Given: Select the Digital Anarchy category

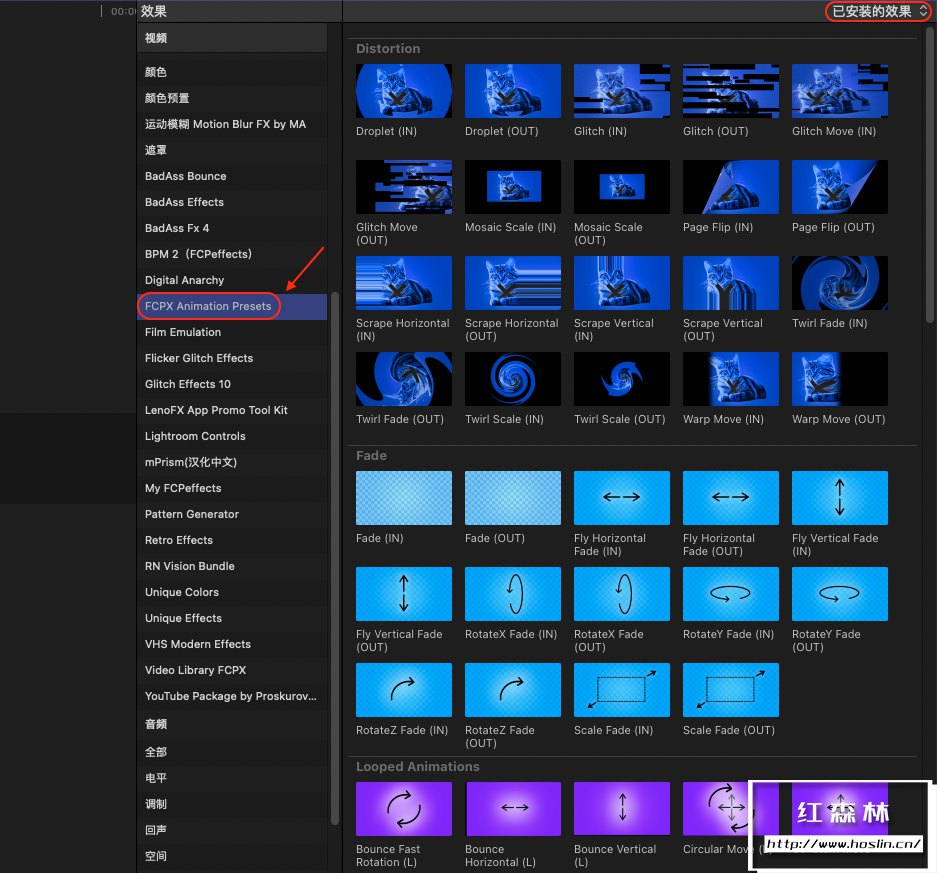Looking at the screenshot, I should [x=232, y=280].
